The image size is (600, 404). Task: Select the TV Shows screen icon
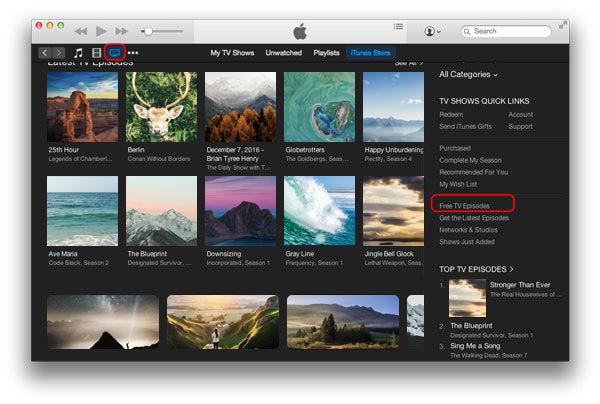click(114, 52)
